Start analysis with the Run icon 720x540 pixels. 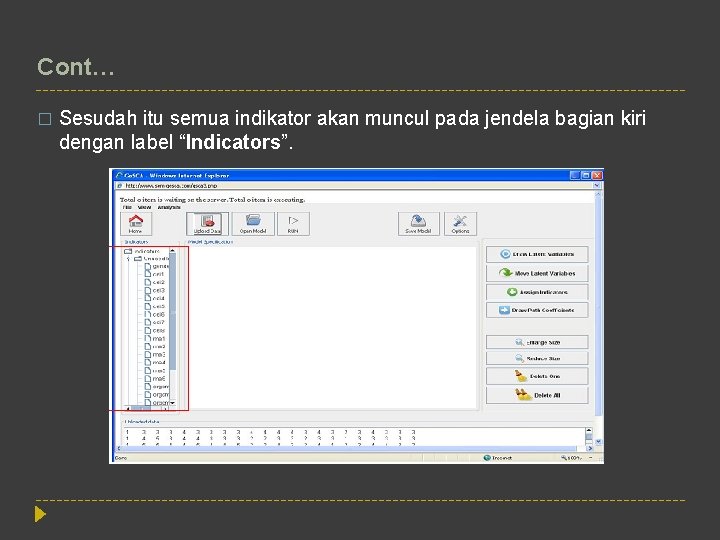pos(293,224)
